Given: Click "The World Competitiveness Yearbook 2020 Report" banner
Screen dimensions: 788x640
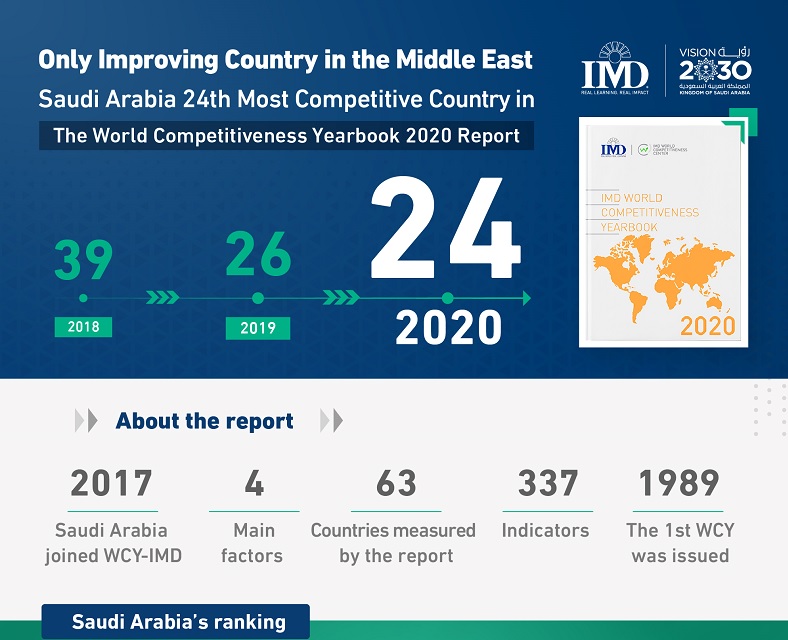Looking at the screenshot, I should (286, 136).
